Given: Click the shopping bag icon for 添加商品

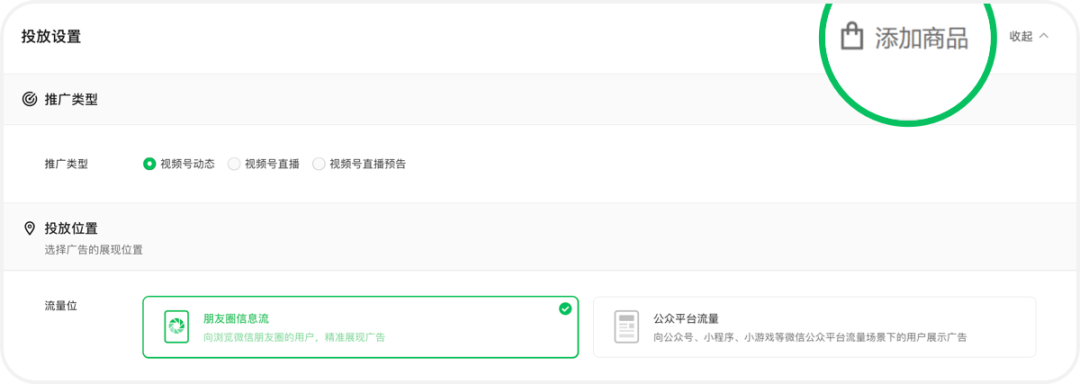Looking at the screenshot, I should [x=852, y=36].
